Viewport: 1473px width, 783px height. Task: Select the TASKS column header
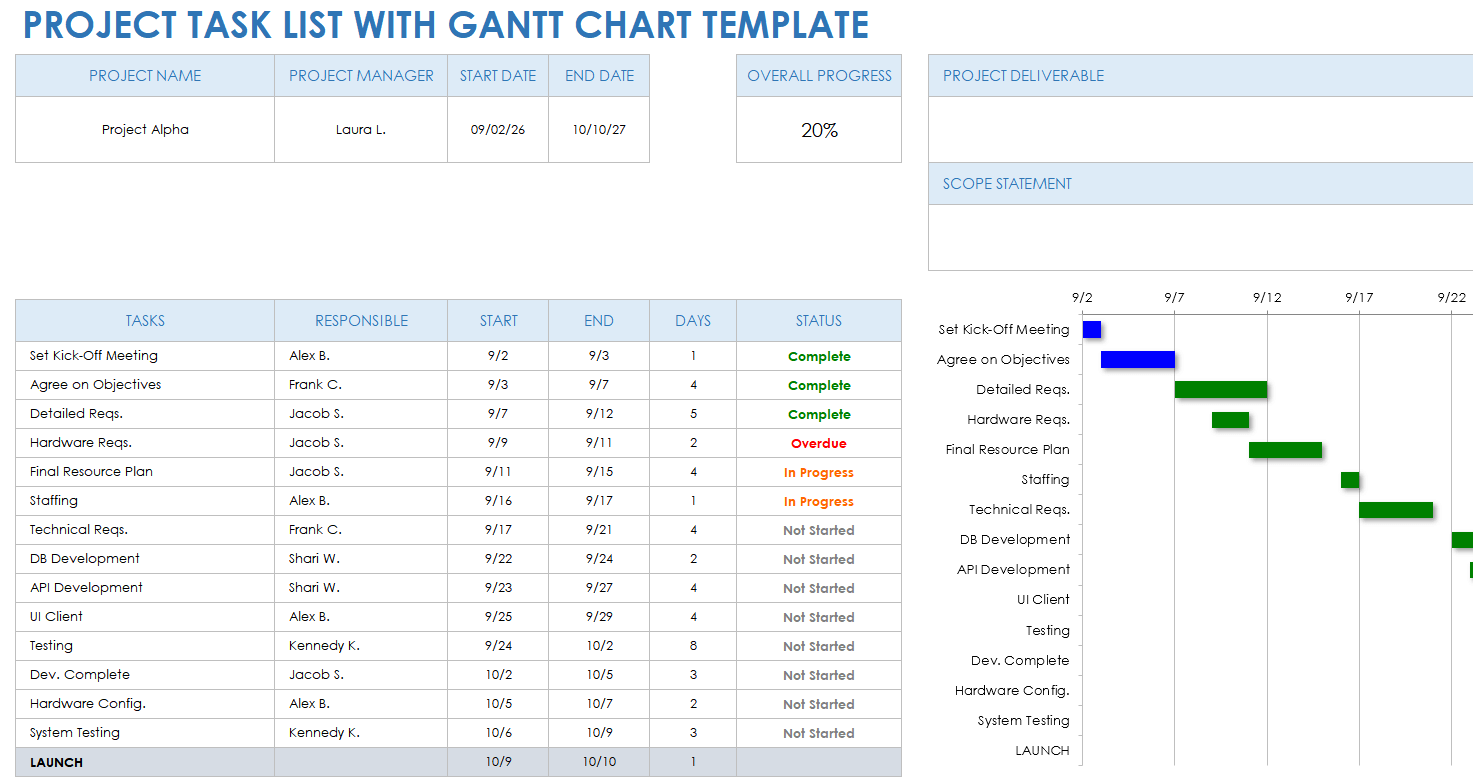144,320
